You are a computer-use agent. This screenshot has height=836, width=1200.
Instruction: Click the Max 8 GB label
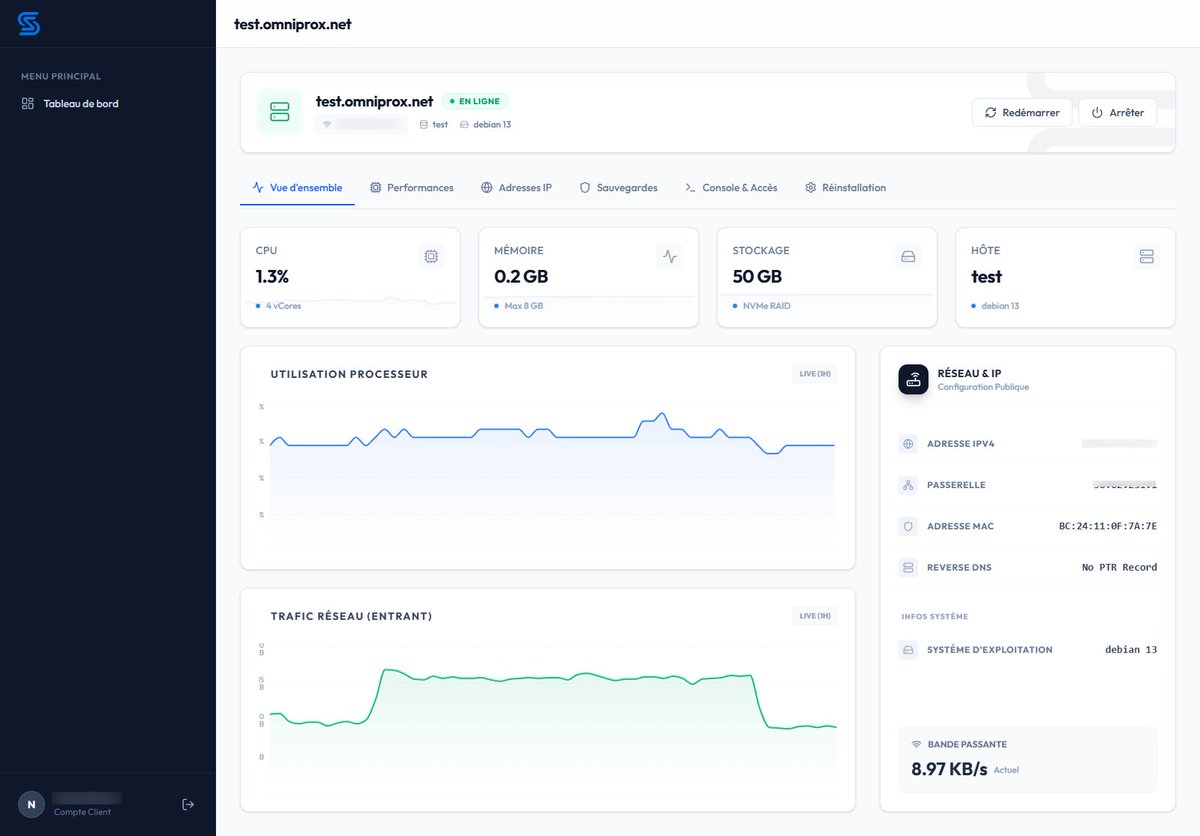point(526,306)
